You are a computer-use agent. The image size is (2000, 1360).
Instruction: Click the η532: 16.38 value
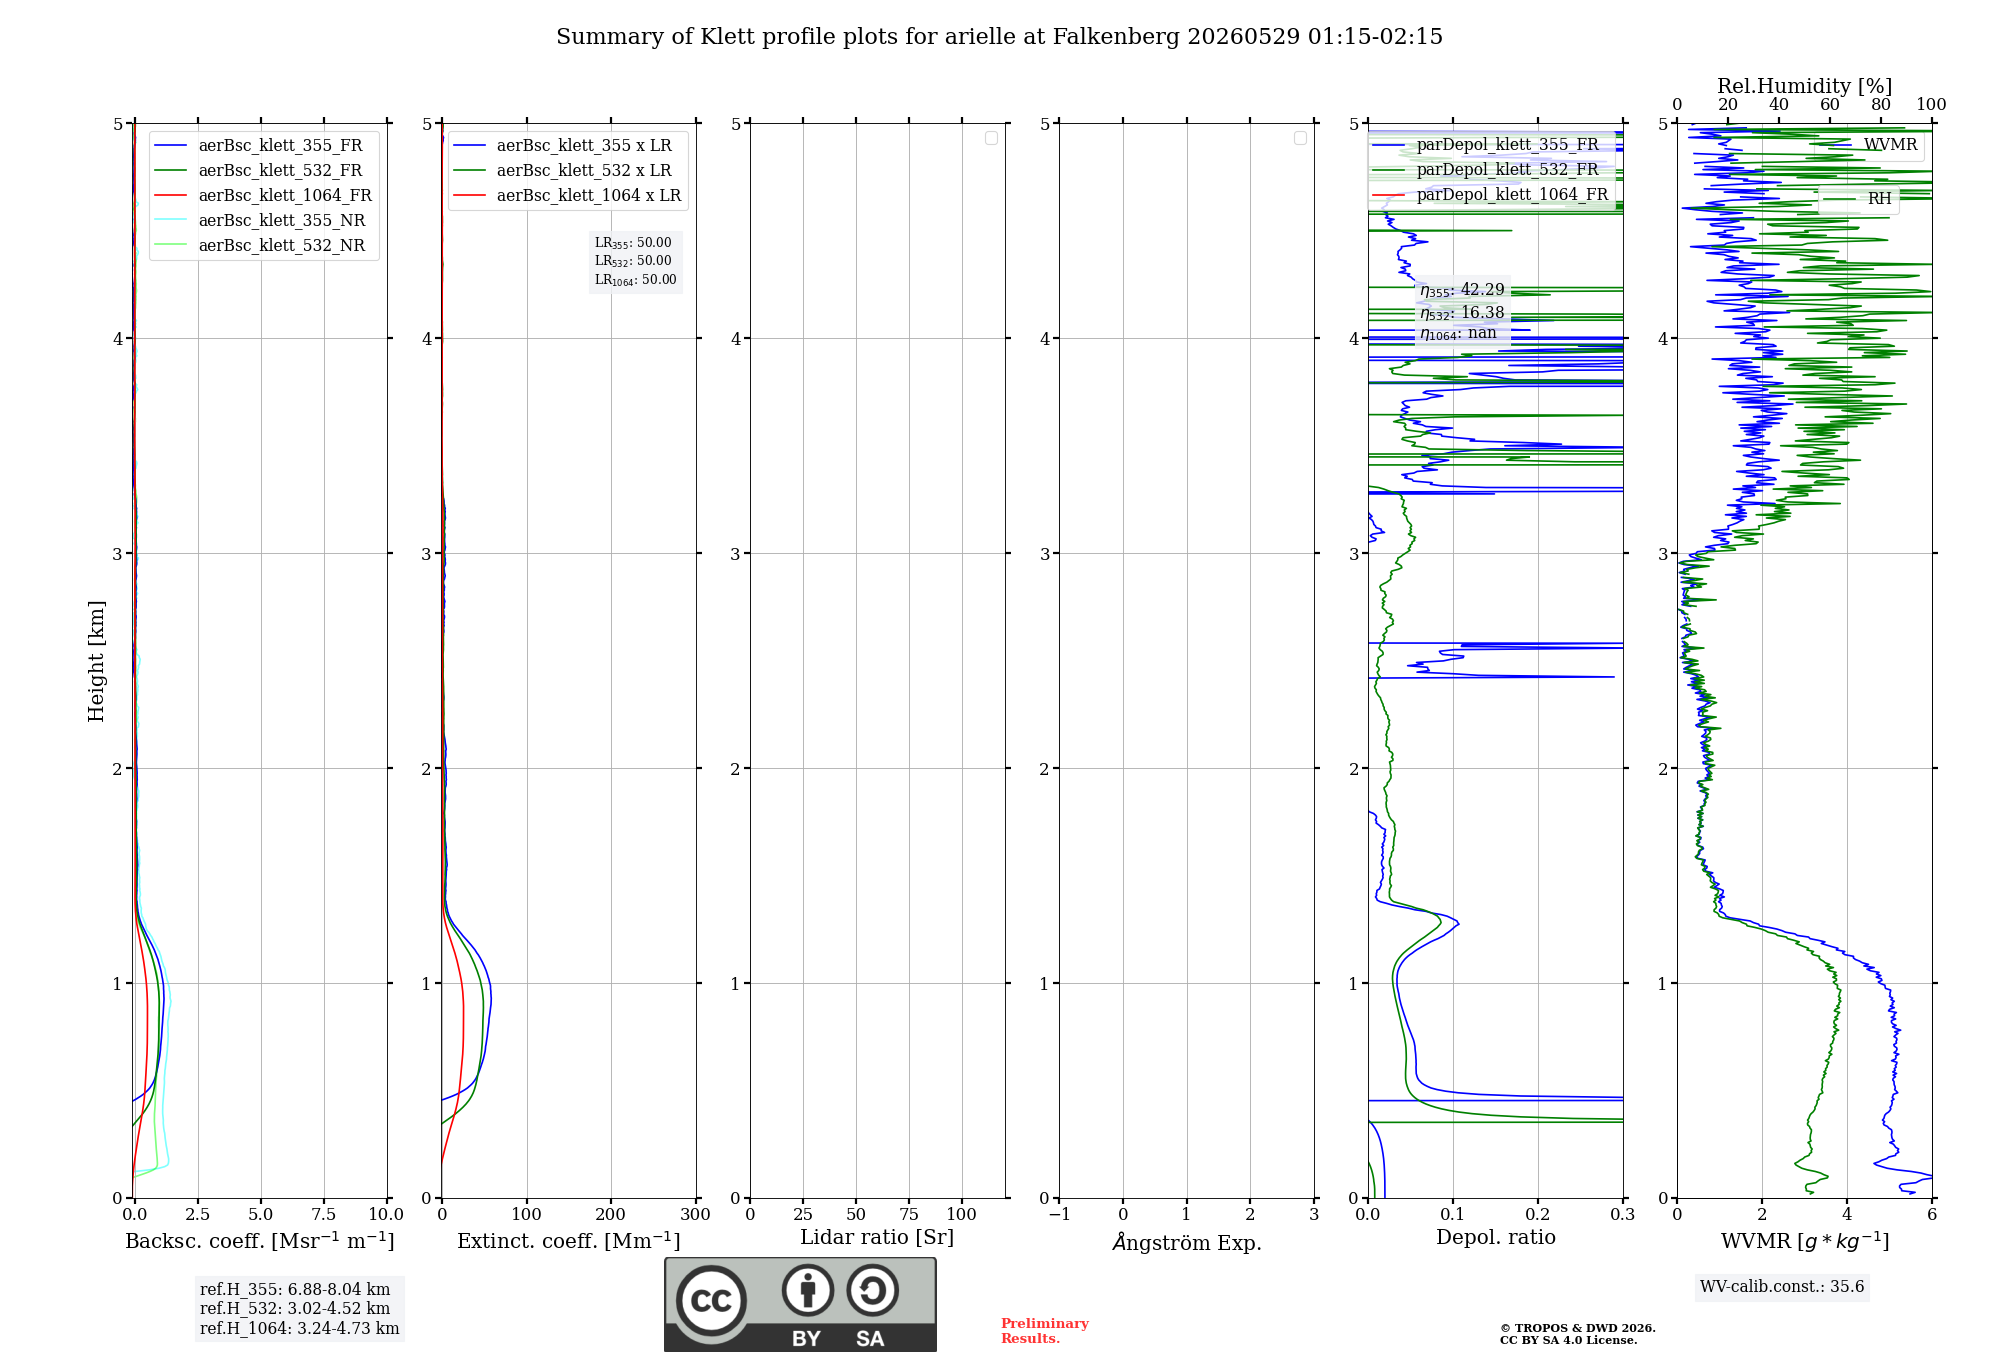pos(1462,313)
